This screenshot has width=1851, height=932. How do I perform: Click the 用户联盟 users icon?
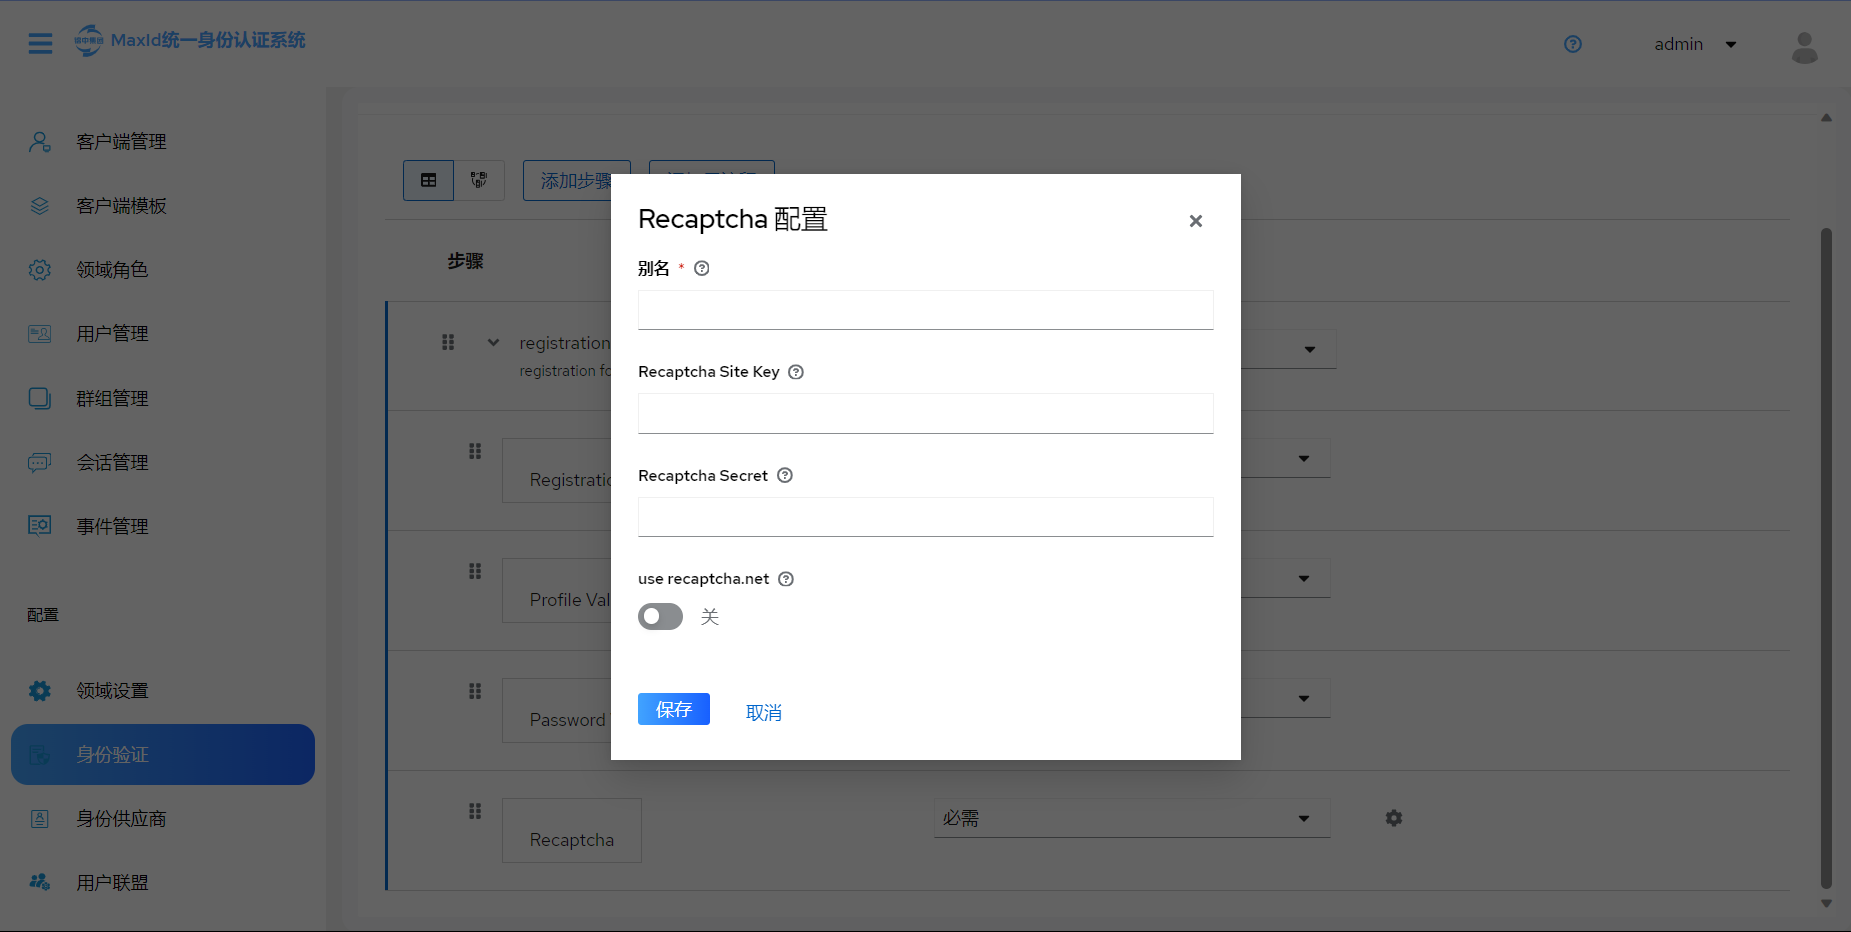tap(40, 882)
